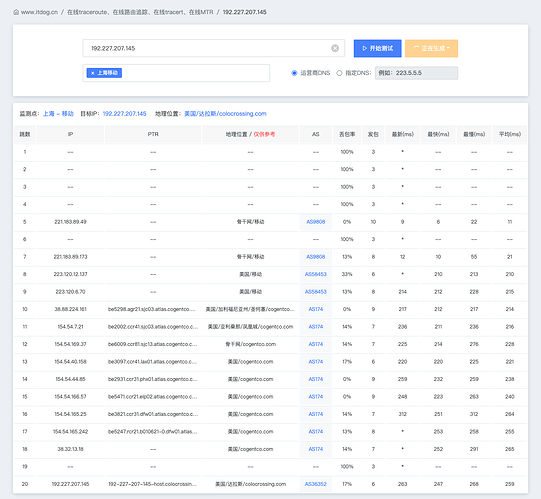This screenshot has width=541, height=499.
Task: Click IP 221.183.89.49 in hop 5
Action: (70, 222)
